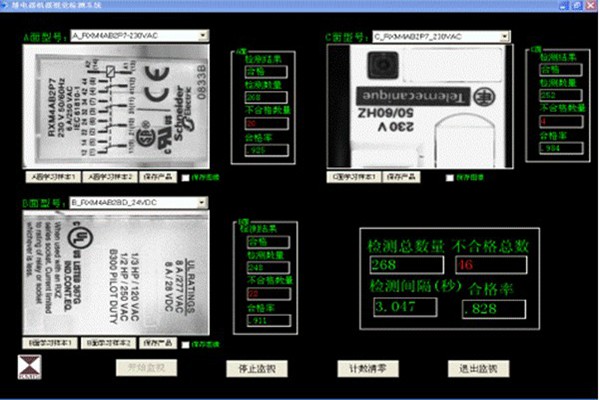Enable the C-side 保存图像 checkbox
The image size is (600, 400).
point(450,178)
